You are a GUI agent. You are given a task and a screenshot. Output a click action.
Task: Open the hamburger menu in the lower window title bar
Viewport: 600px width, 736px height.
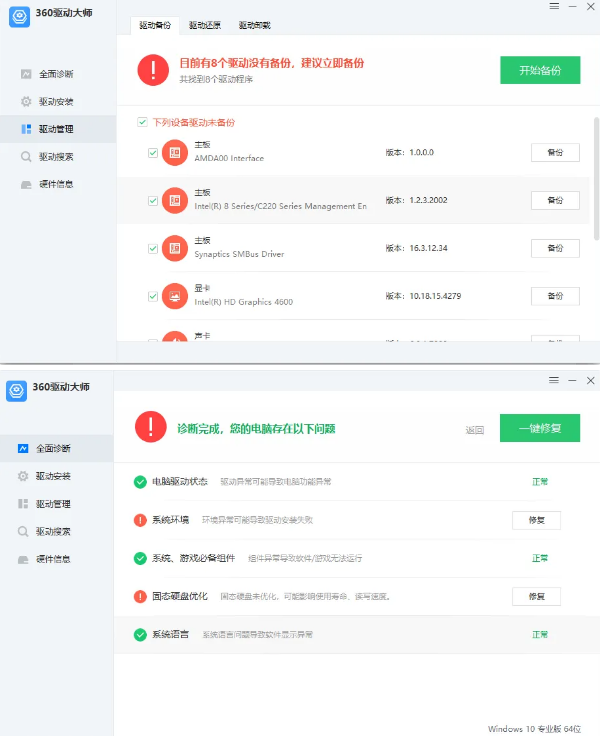[553, 381]
